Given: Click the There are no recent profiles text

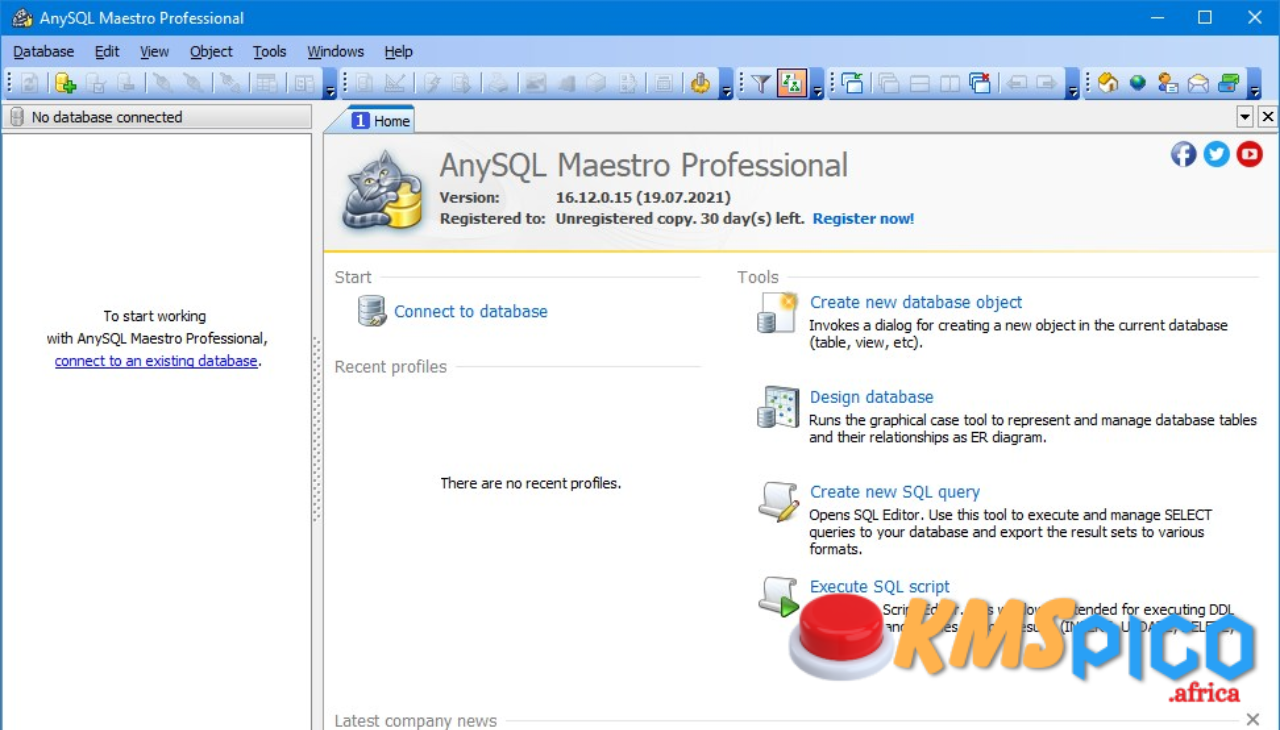Looking at the screenshot, I should pos(531,483).
